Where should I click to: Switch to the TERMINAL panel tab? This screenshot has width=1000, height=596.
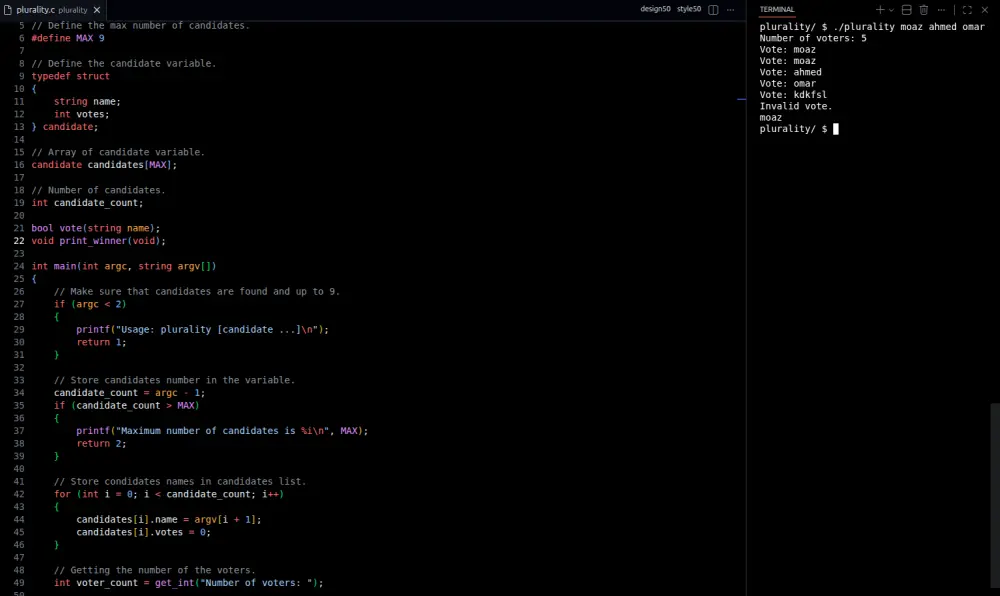click(x=777, y=10)
